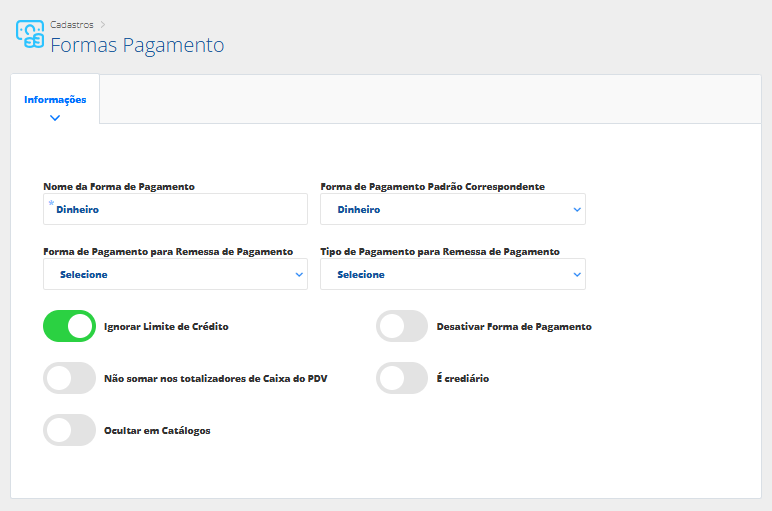Viewport: 772px width, 511px height.
Task: Click the Forma de Pagamento Padrão Correspondente label
Action: tap(432, 186)
